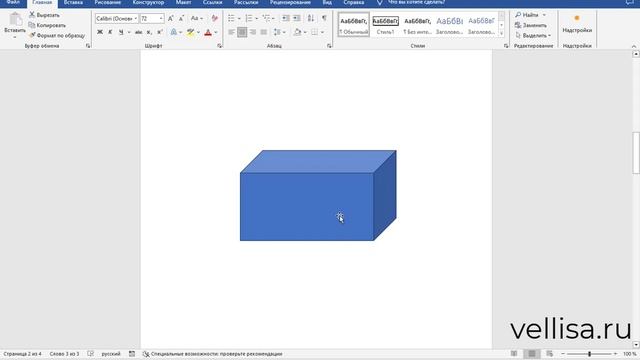Click the Cut (Вырезать) command
Screen dimensions: 640x360
click(x=44, y=15)
